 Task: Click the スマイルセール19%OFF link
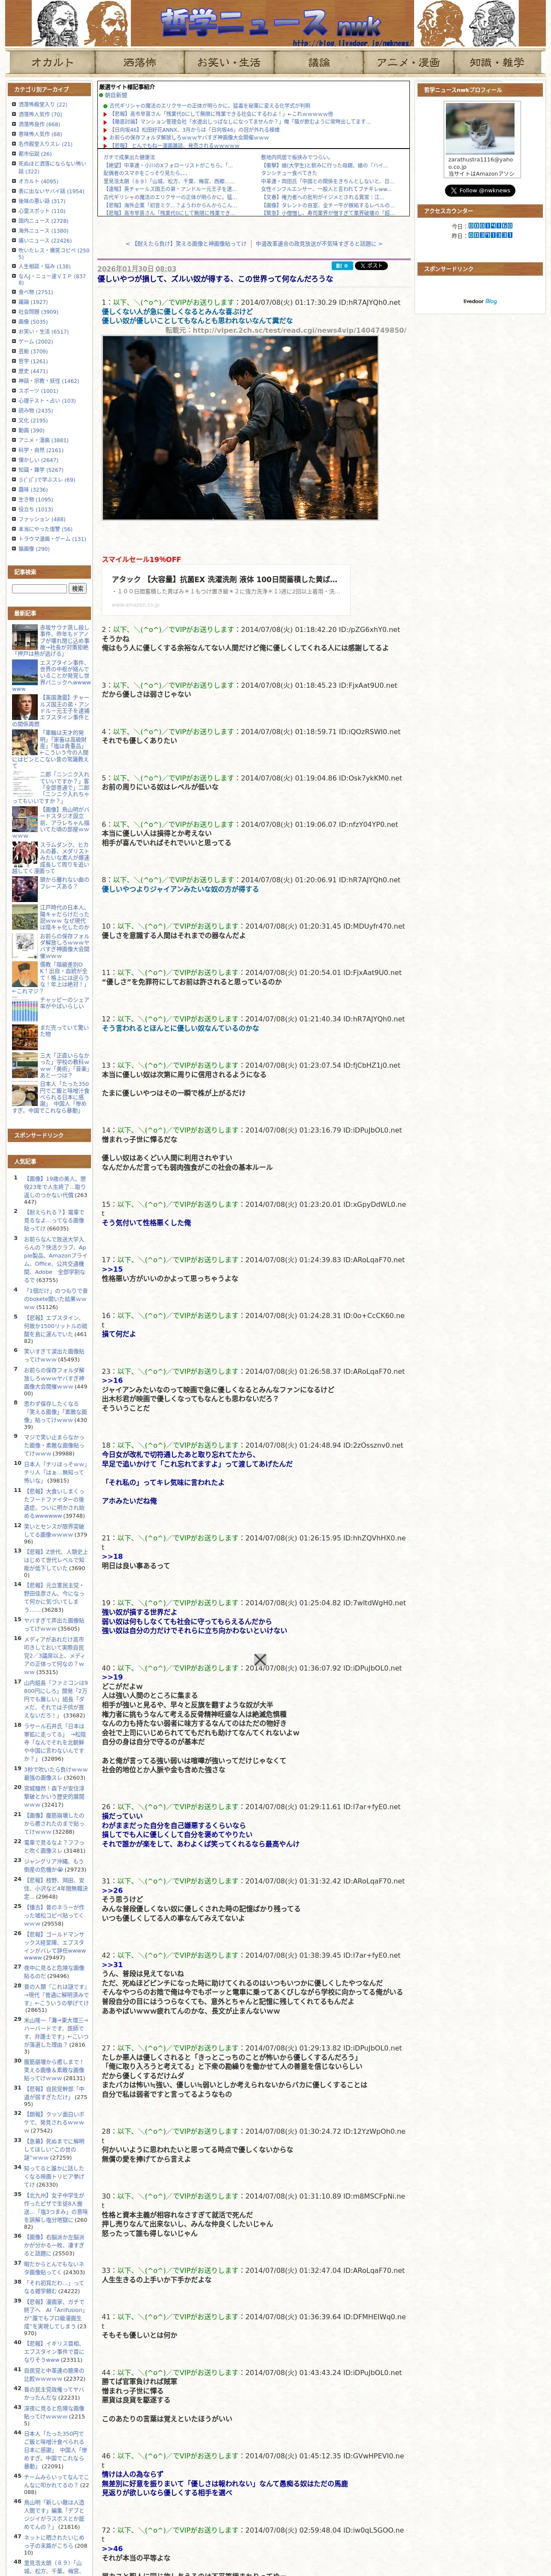coord(141,559)
